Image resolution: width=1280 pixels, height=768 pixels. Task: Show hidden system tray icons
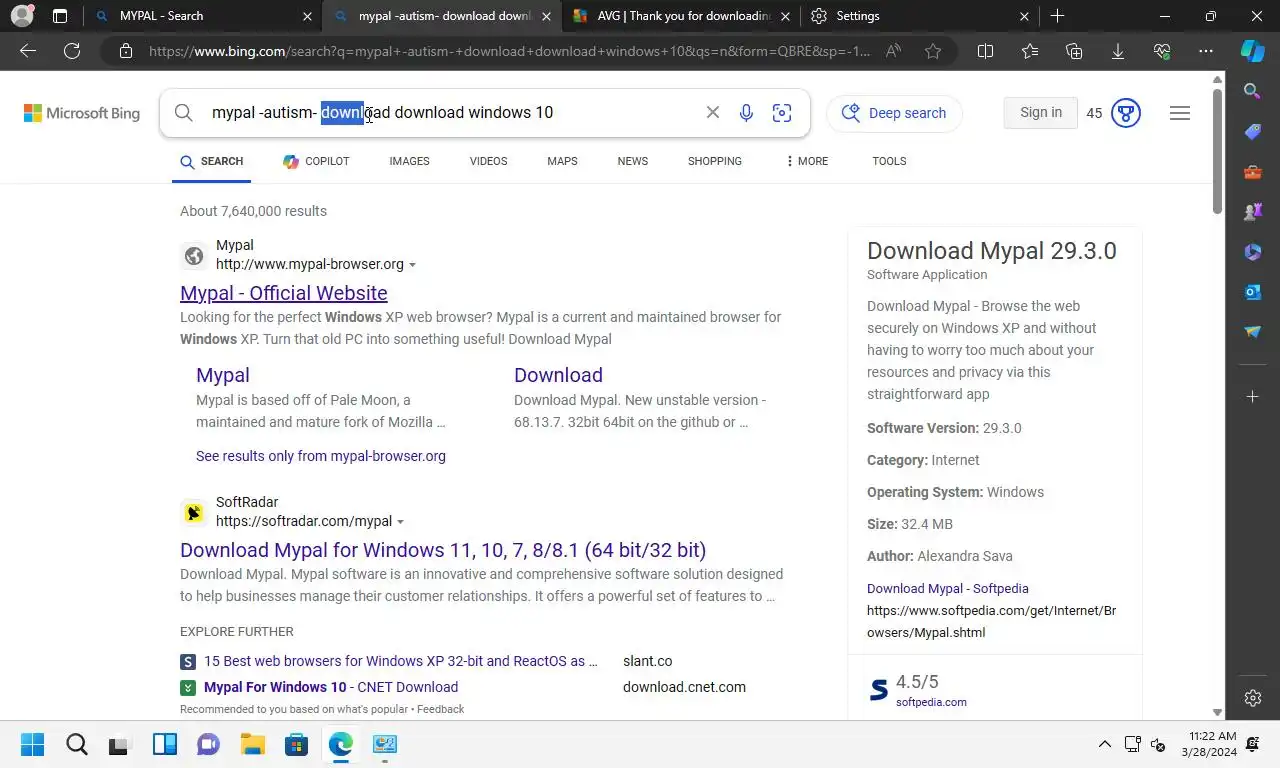[1105, 744]
